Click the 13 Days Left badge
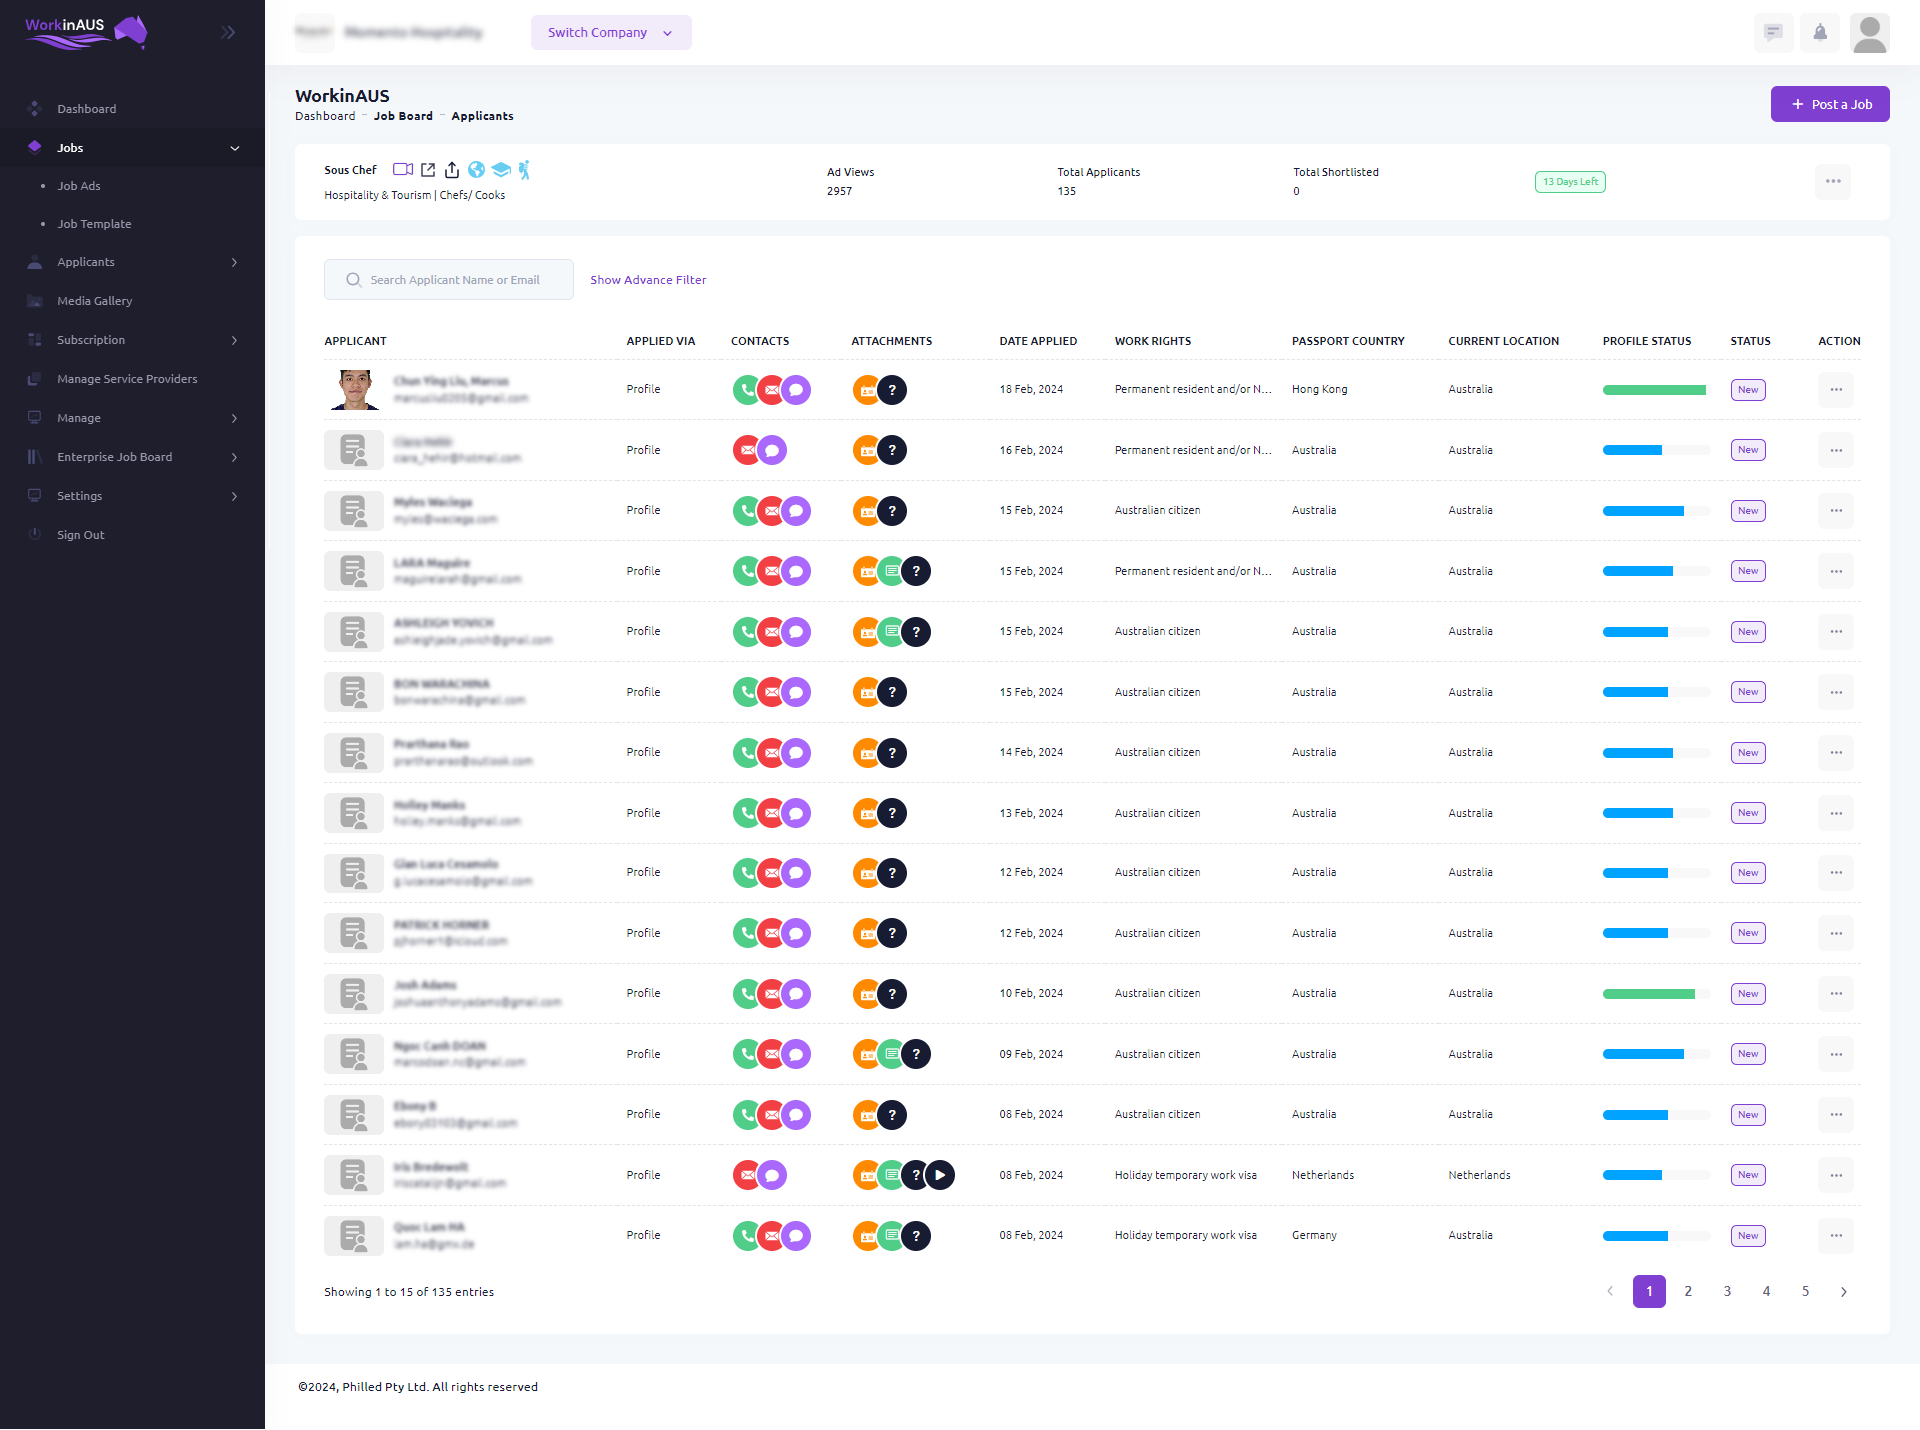1920x1430 pixels. [x=1570, y=182]
